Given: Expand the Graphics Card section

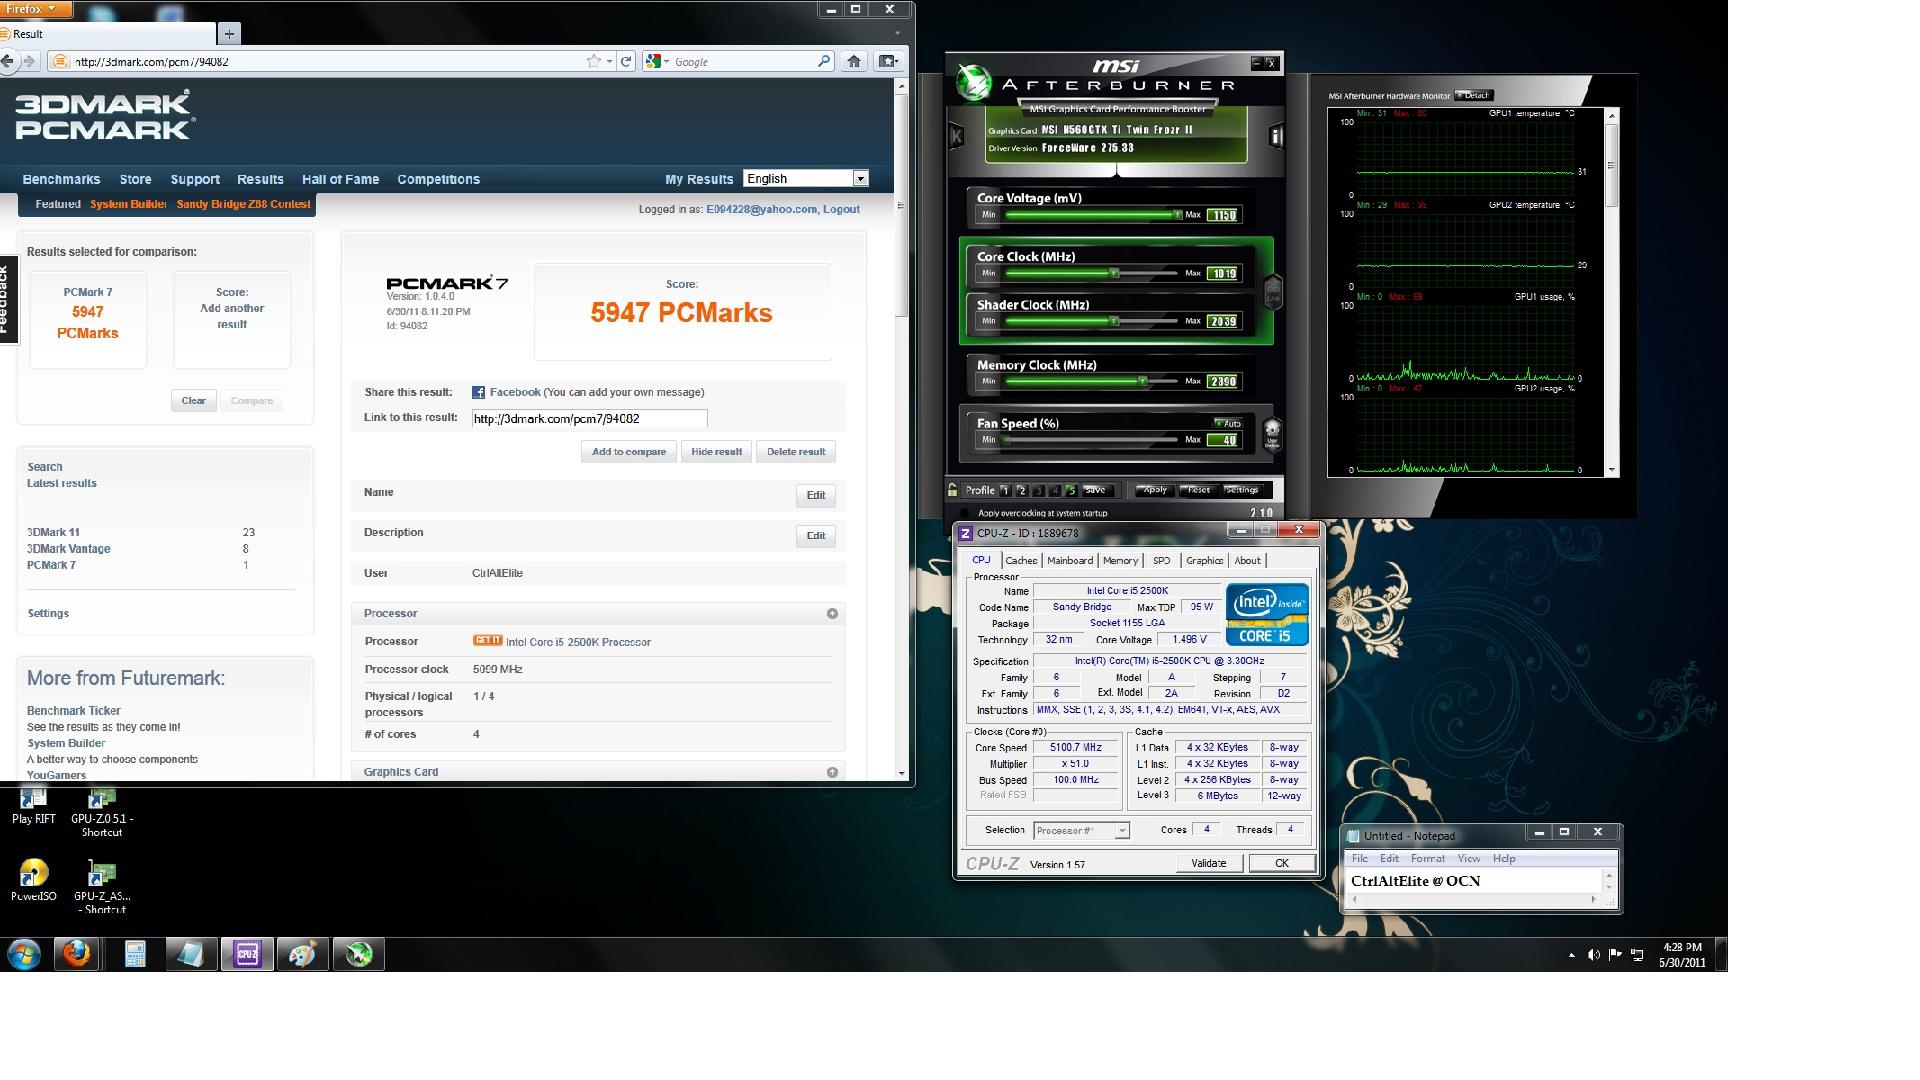Looking at the screenshot, I should [x=832, y=772].
